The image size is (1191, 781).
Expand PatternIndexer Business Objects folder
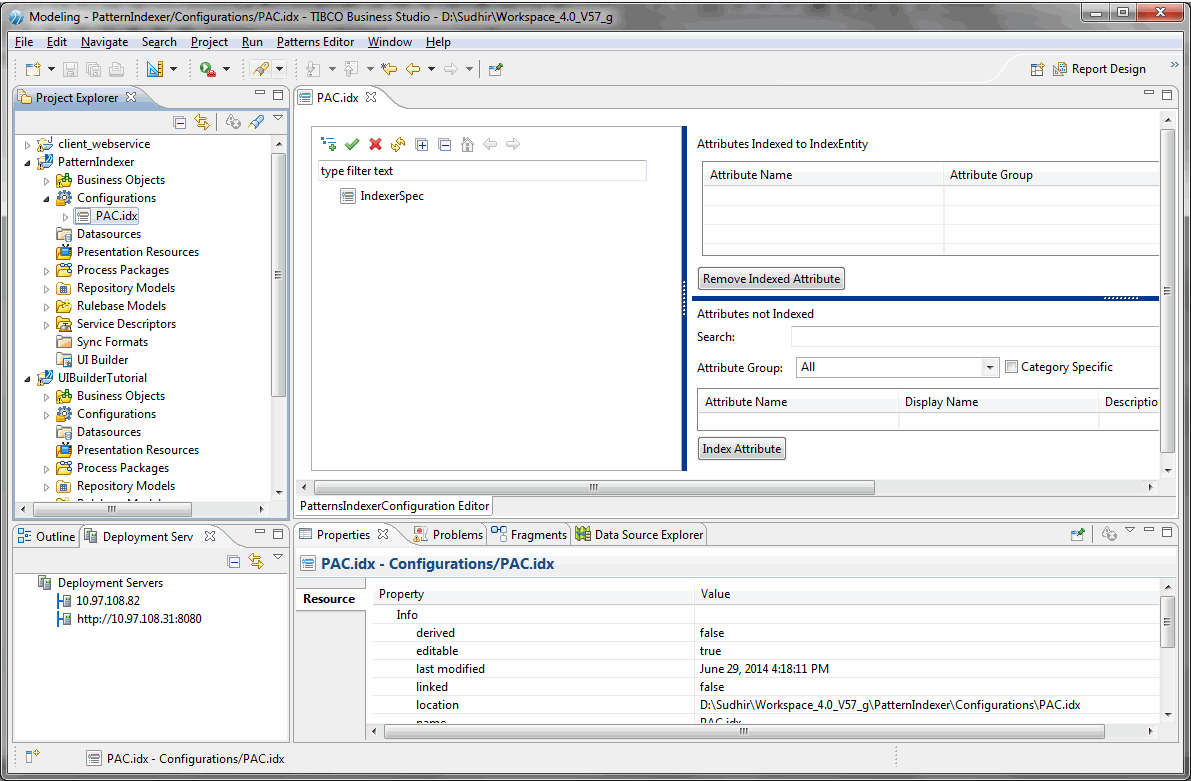(x=46, y=181)
